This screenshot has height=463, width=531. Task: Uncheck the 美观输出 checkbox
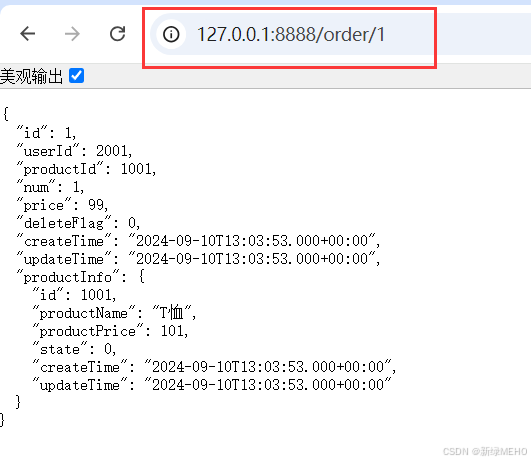(77, 76)
